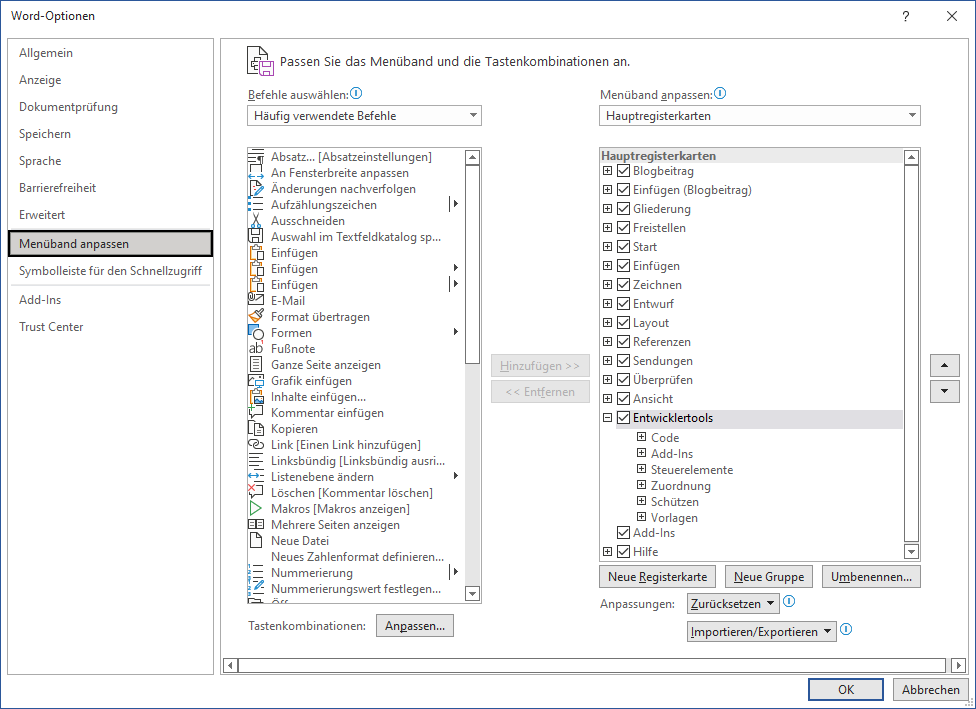Select Symbolleiste für den Schnellzugriff
The image size is (976, 709).
pos(111,271)
